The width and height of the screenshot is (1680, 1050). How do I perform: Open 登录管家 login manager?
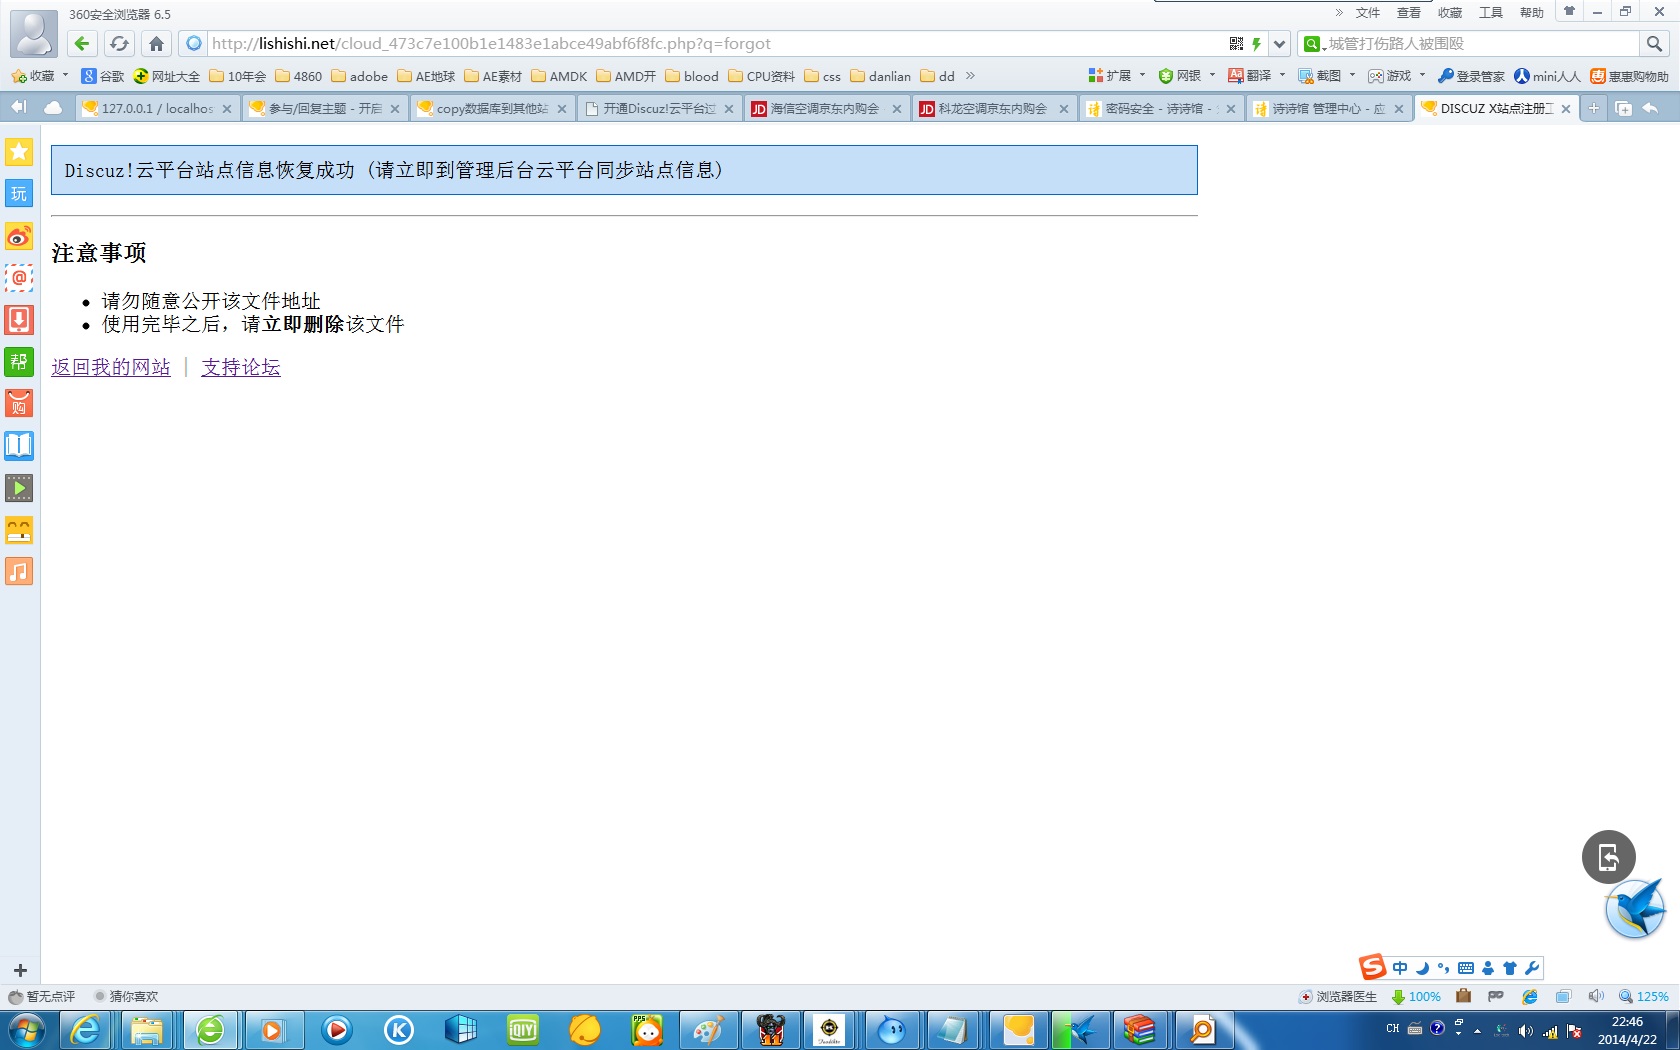coord(1471,76)
